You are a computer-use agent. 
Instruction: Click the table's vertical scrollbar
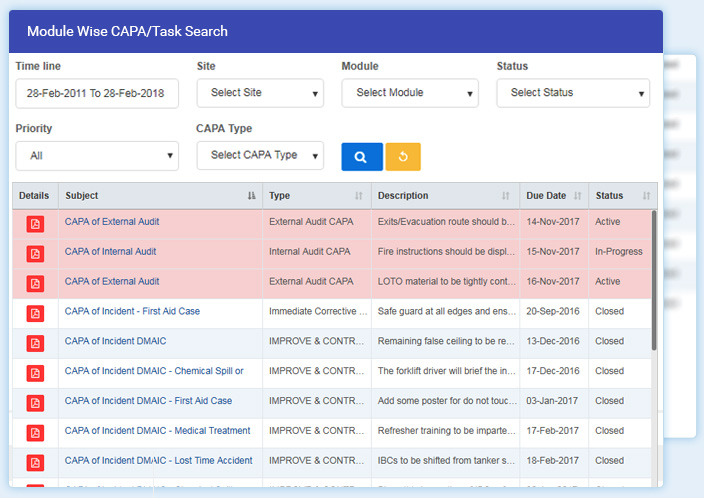[x=655, y=280]
